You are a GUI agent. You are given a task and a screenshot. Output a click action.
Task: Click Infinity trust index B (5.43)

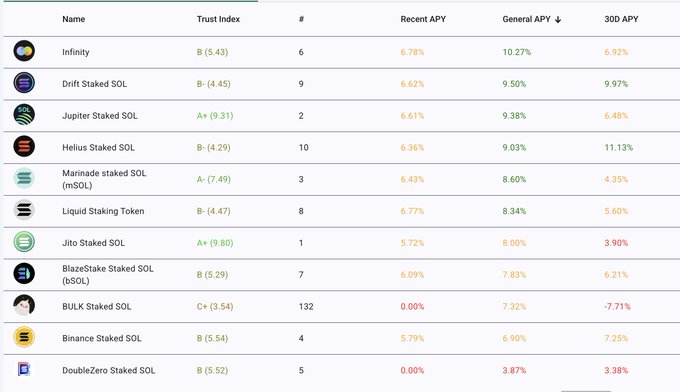click(212, 52)
